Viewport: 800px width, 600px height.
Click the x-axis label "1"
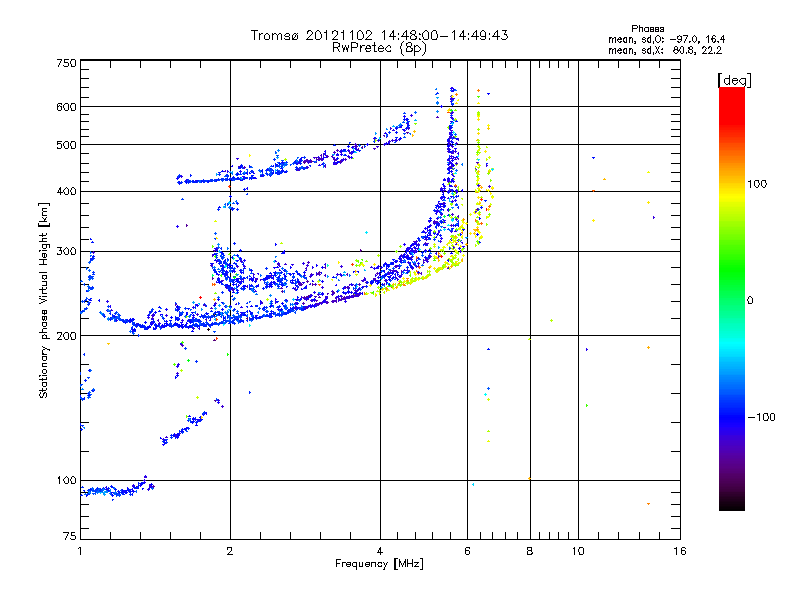pyautogui.click(x=80, y=551)
